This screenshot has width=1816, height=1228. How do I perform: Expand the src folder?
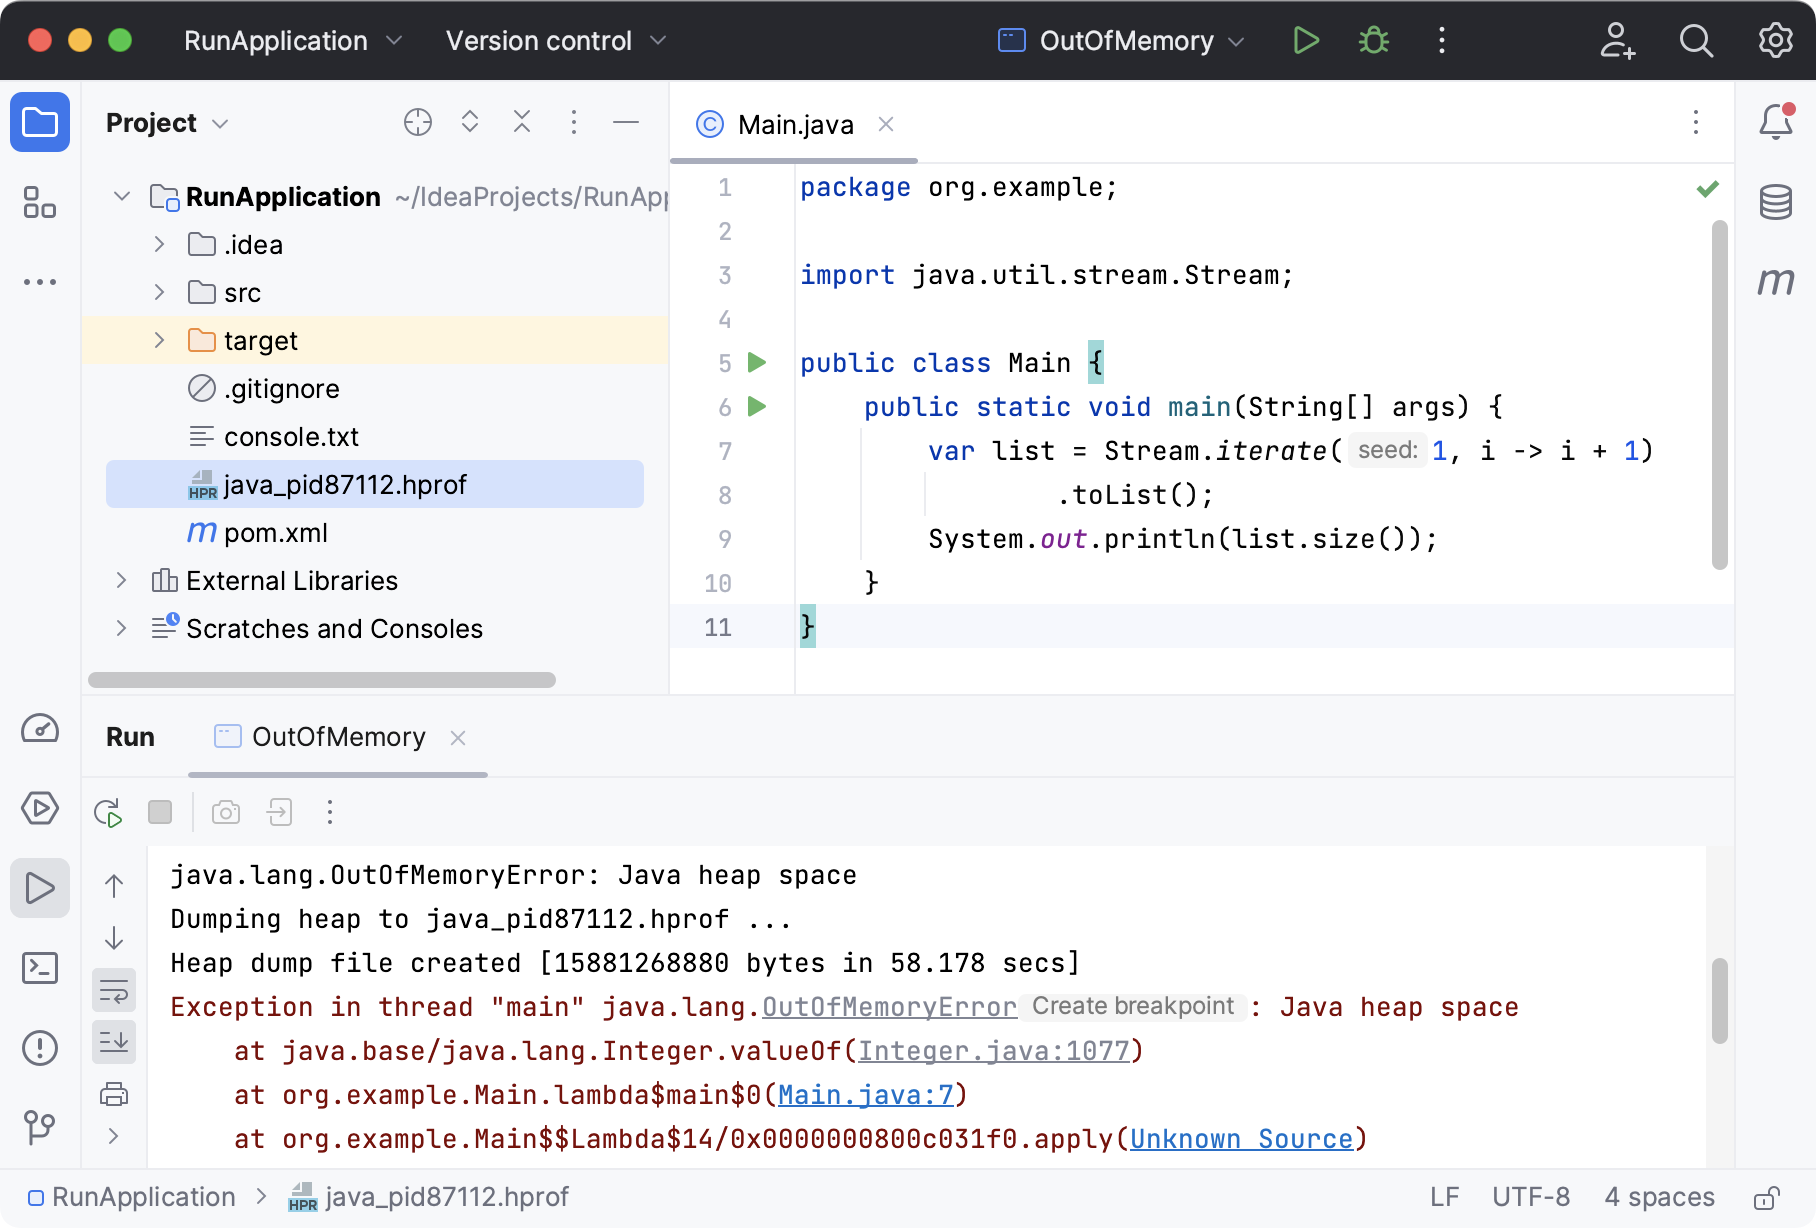coord(159,292)
